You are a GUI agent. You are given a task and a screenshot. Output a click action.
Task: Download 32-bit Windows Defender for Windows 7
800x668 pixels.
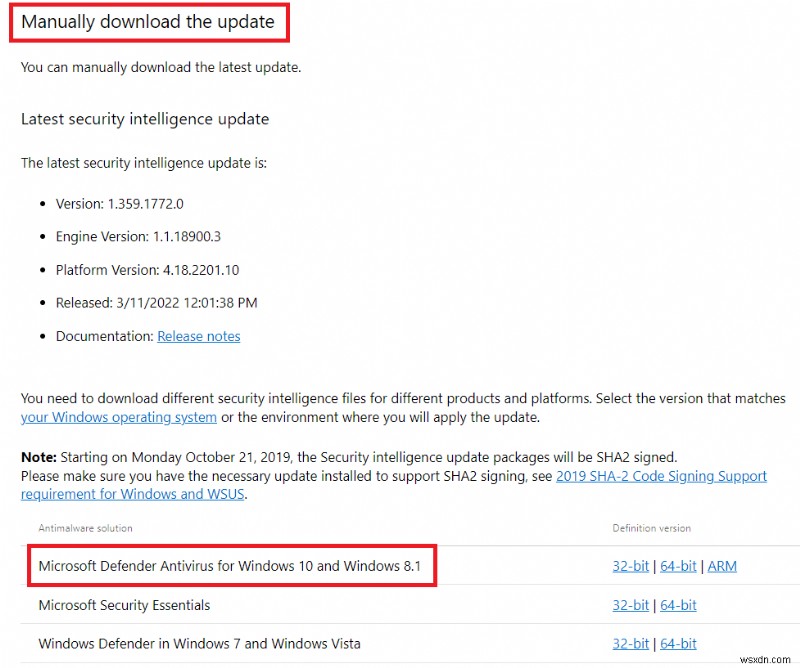[630, 643]
